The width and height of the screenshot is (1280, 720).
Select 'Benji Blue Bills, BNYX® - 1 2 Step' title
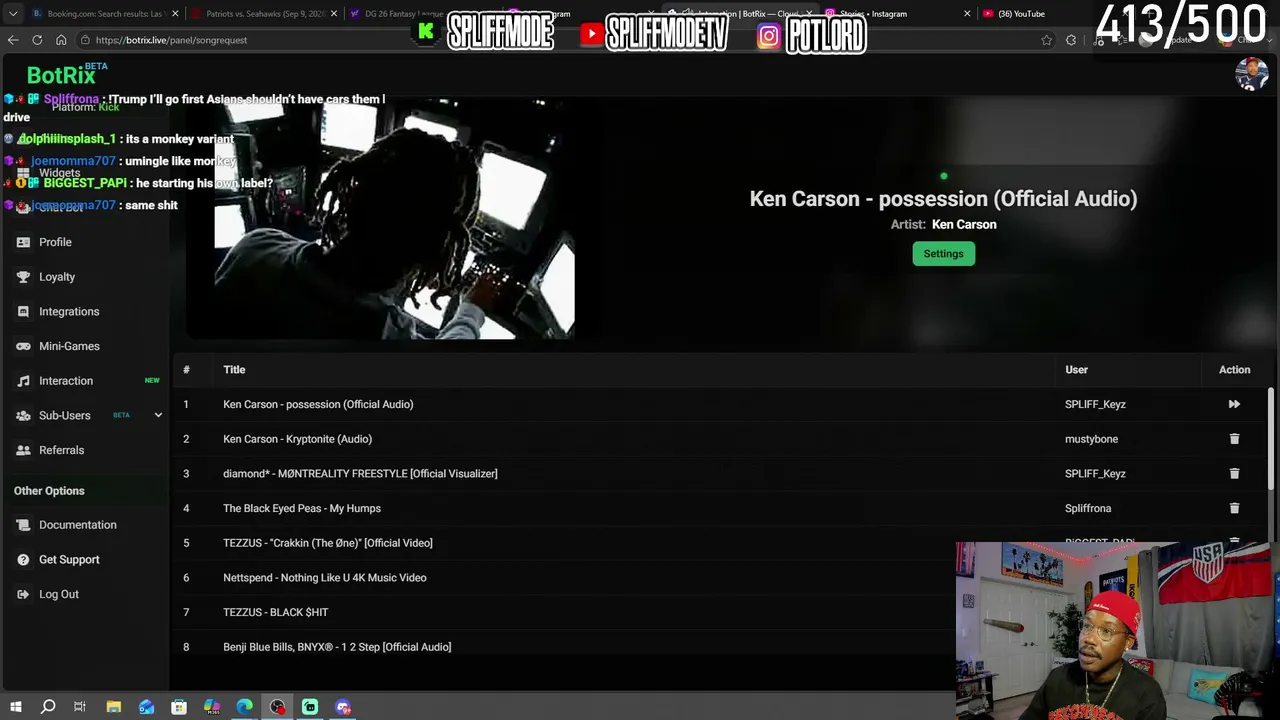[x=337, y=647]
